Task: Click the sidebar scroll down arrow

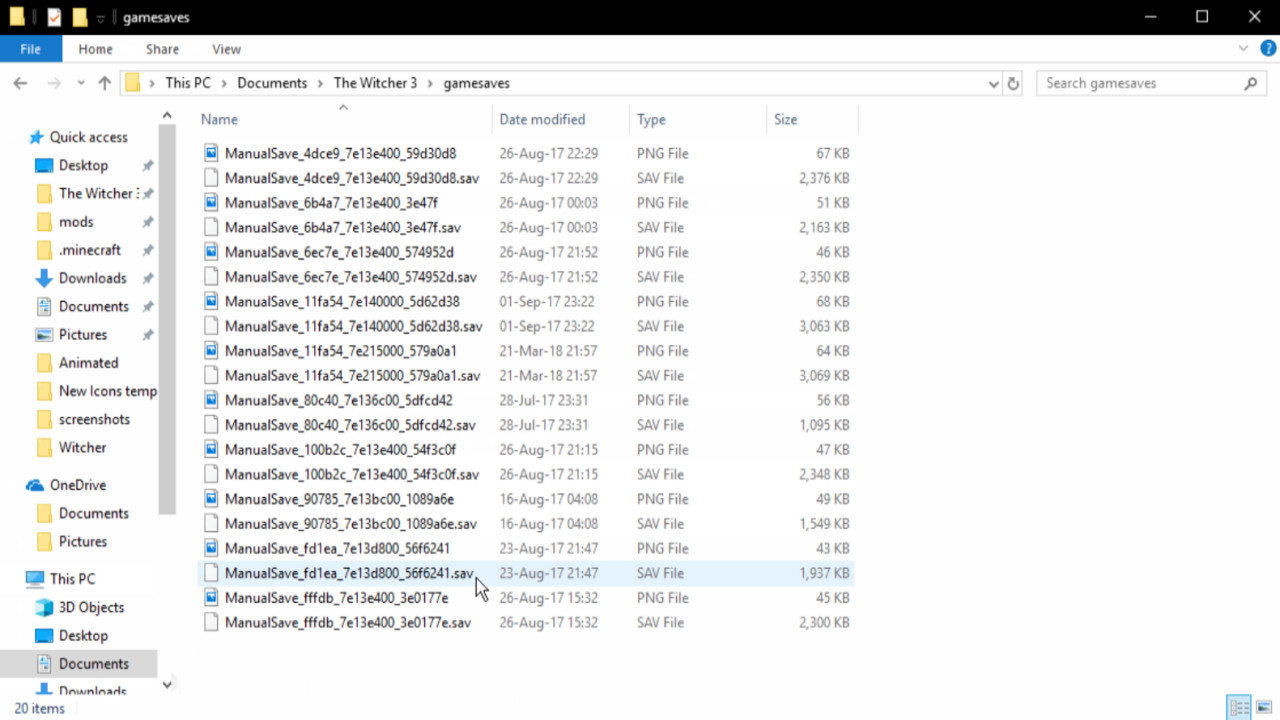Action: (167, 685)
